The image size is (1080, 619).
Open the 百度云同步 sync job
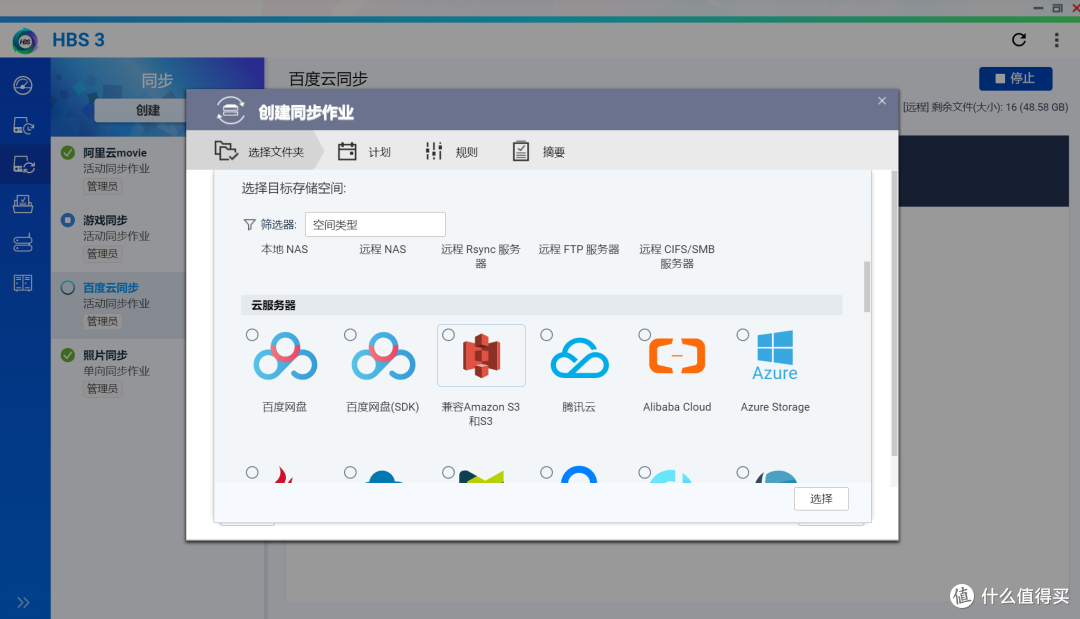[118, 304]
